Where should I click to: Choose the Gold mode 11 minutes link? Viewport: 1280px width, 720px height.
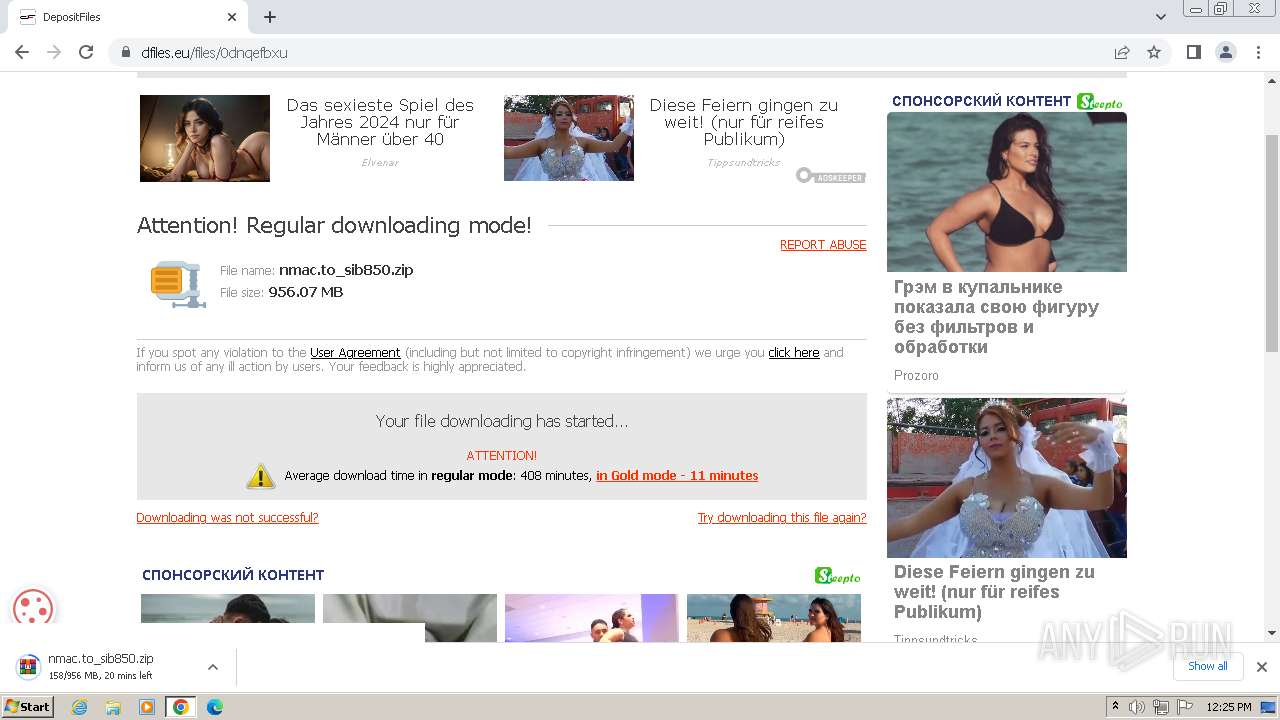click(x=677, y=476)
